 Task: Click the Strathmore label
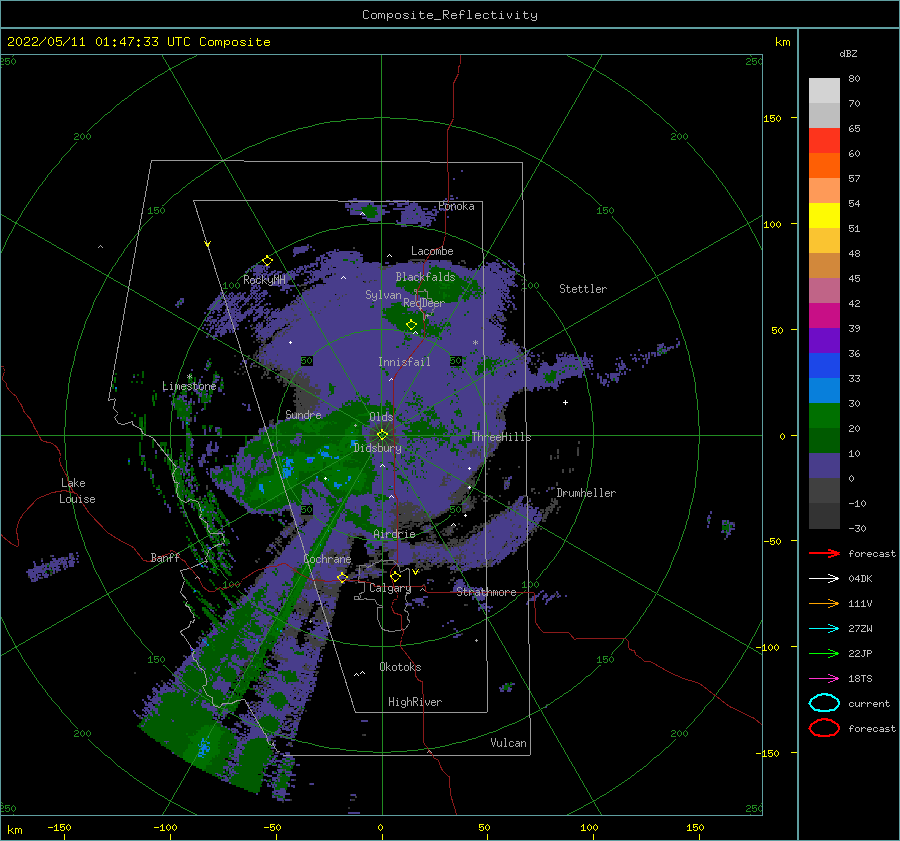click(486, 592)
